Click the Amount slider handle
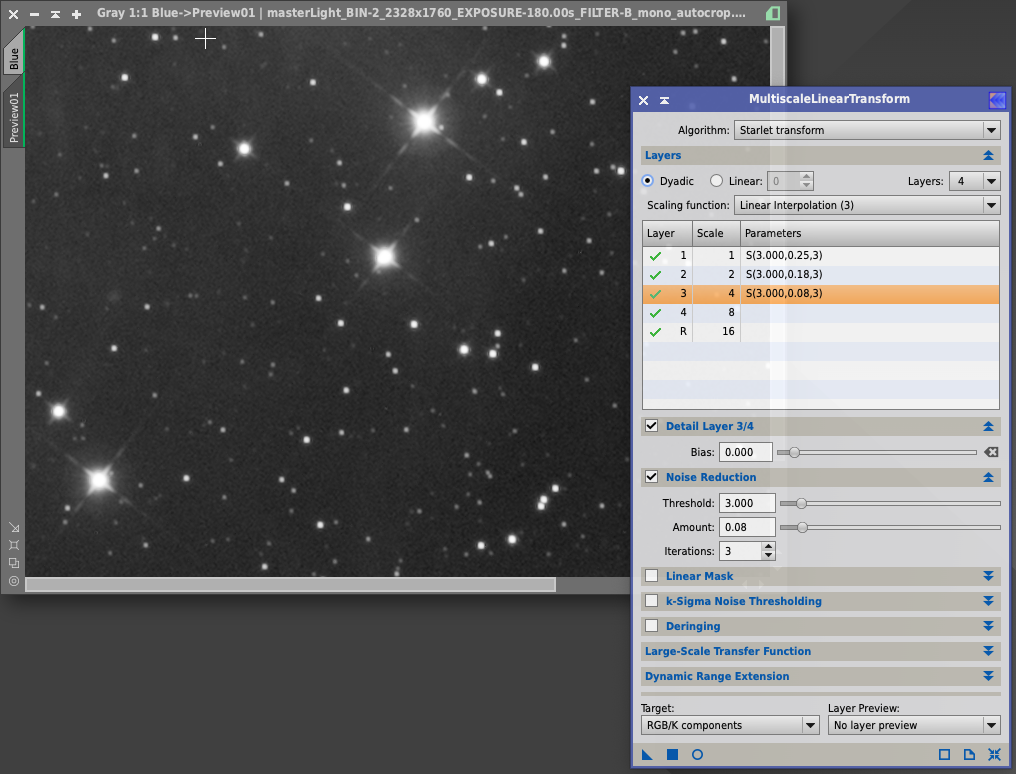The height and width of the screenshot is (774, 1016). click(802, 528)
